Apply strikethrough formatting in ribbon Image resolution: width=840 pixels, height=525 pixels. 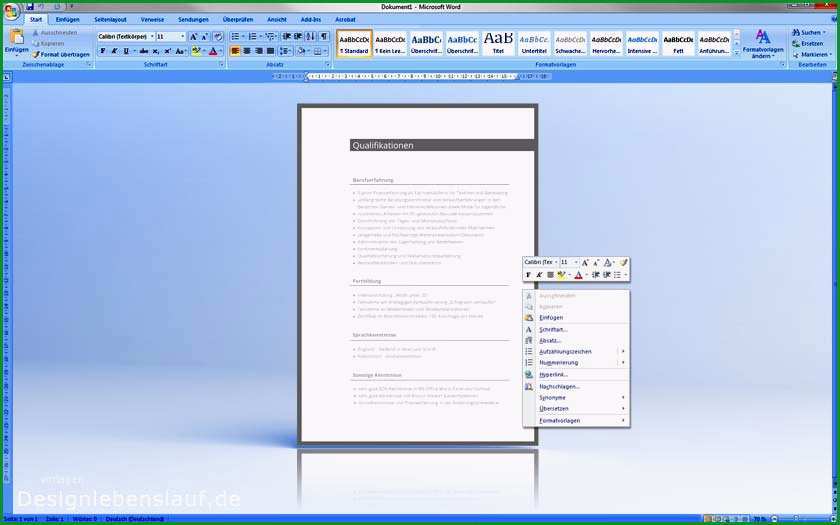[x=144, y=51]
